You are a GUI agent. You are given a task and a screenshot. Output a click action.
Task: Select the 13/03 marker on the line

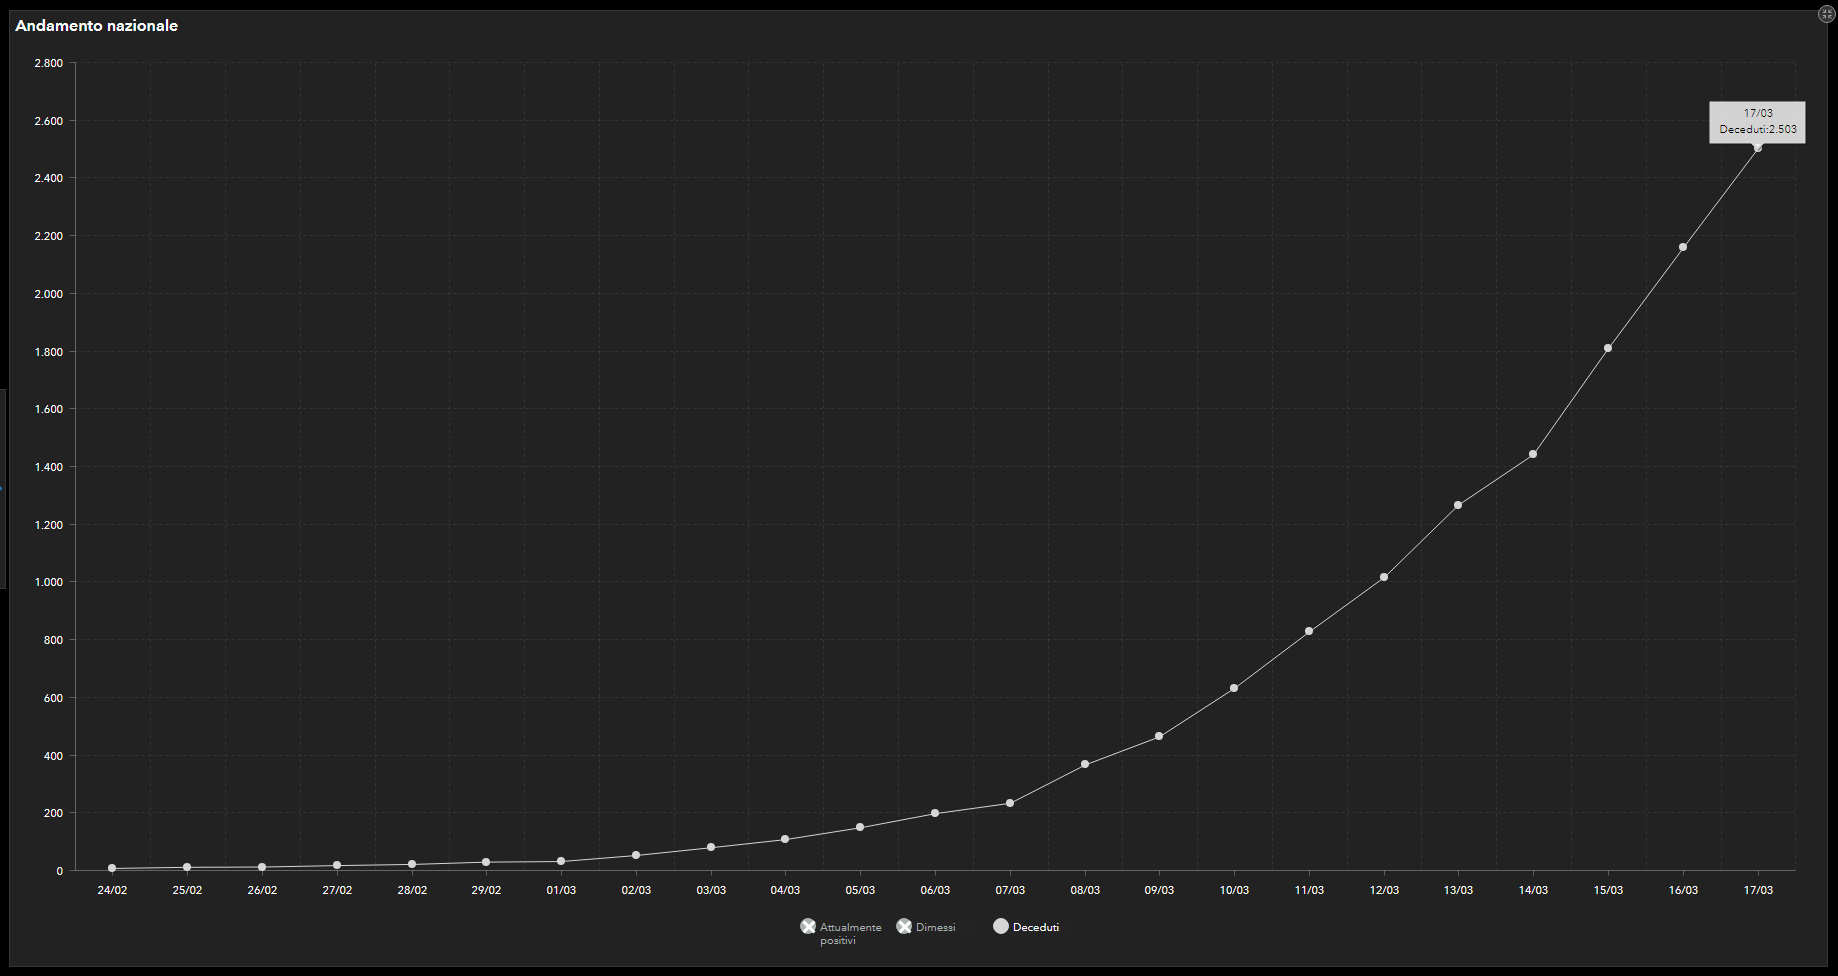[x=1458, y=505]
